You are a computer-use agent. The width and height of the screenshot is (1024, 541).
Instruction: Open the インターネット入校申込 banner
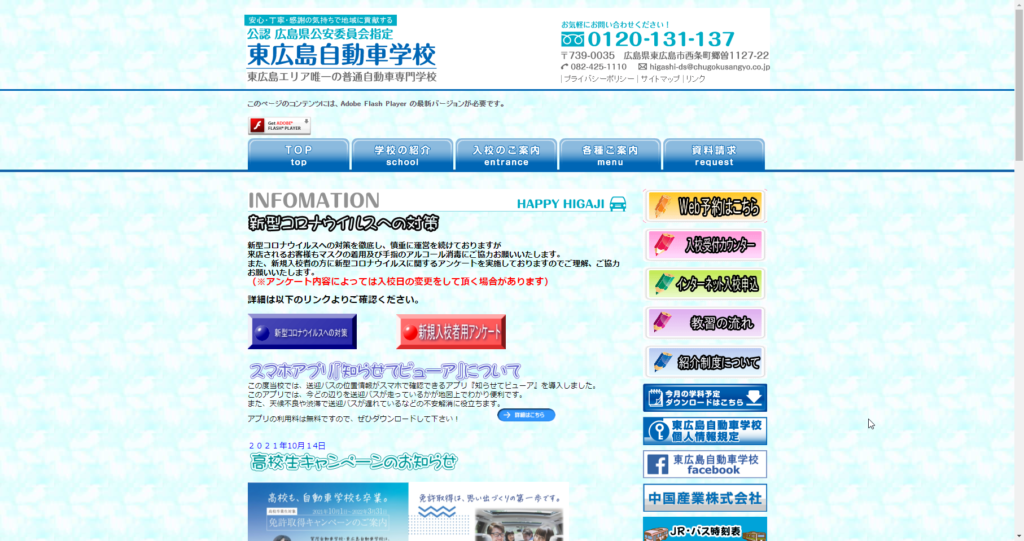[x=705, y=284]
